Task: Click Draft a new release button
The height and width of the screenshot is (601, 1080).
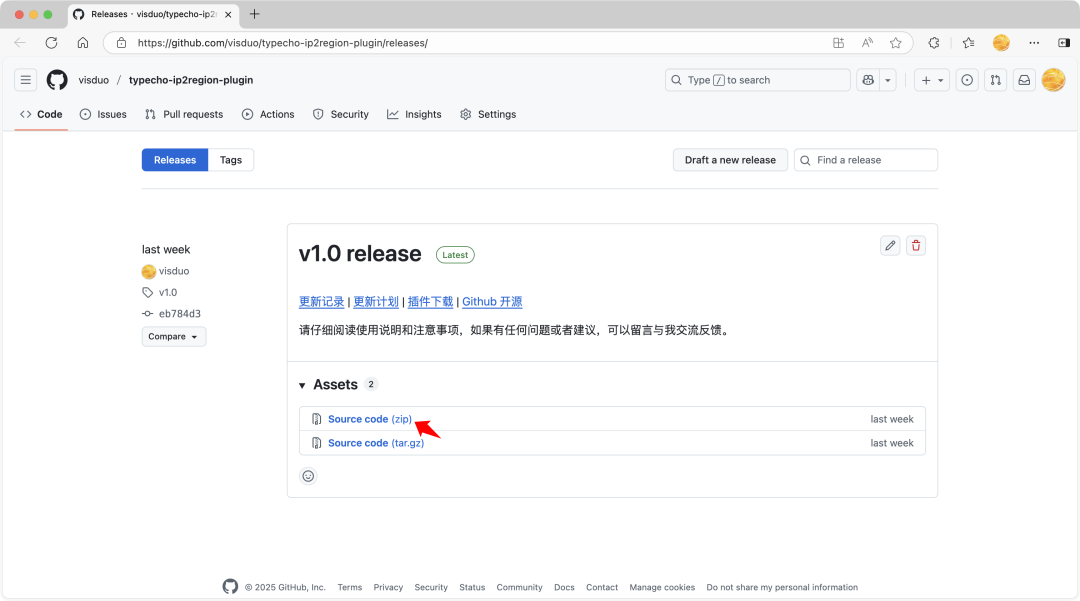Action: coord(730,160)
